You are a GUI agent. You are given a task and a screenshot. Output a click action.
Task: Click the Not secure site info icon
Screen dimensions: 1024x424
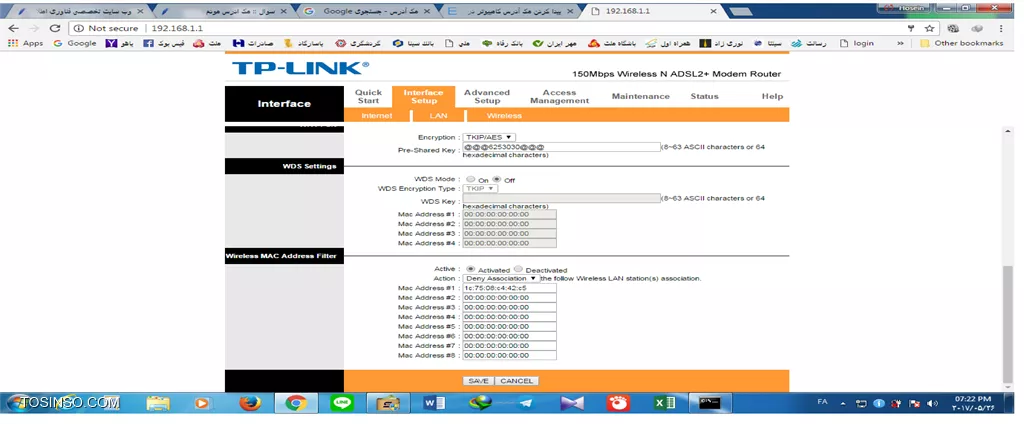click(78, 28)
